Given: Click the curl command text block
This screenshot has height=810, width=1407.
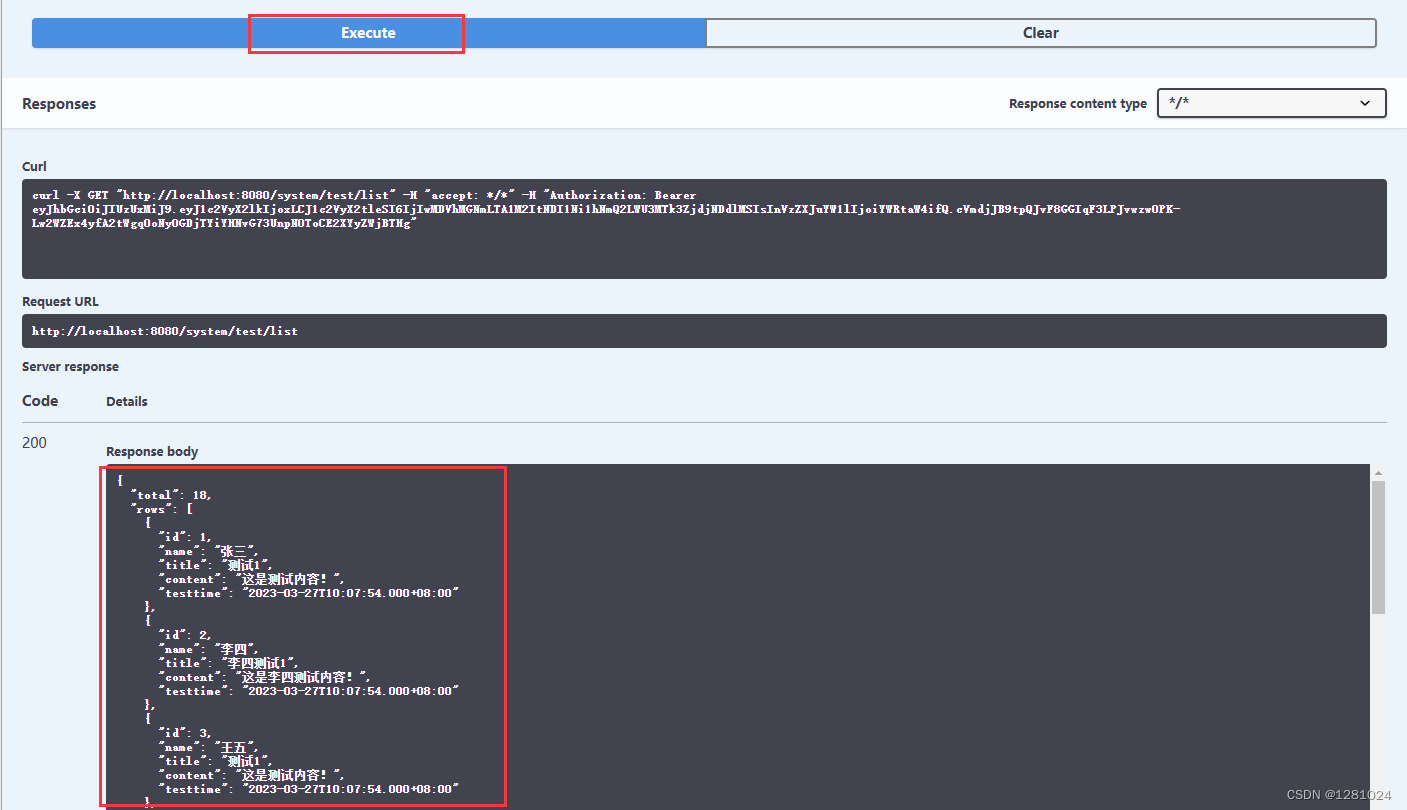Looking at the screenshot, I should pyautogui.click(x=704, y=229).
